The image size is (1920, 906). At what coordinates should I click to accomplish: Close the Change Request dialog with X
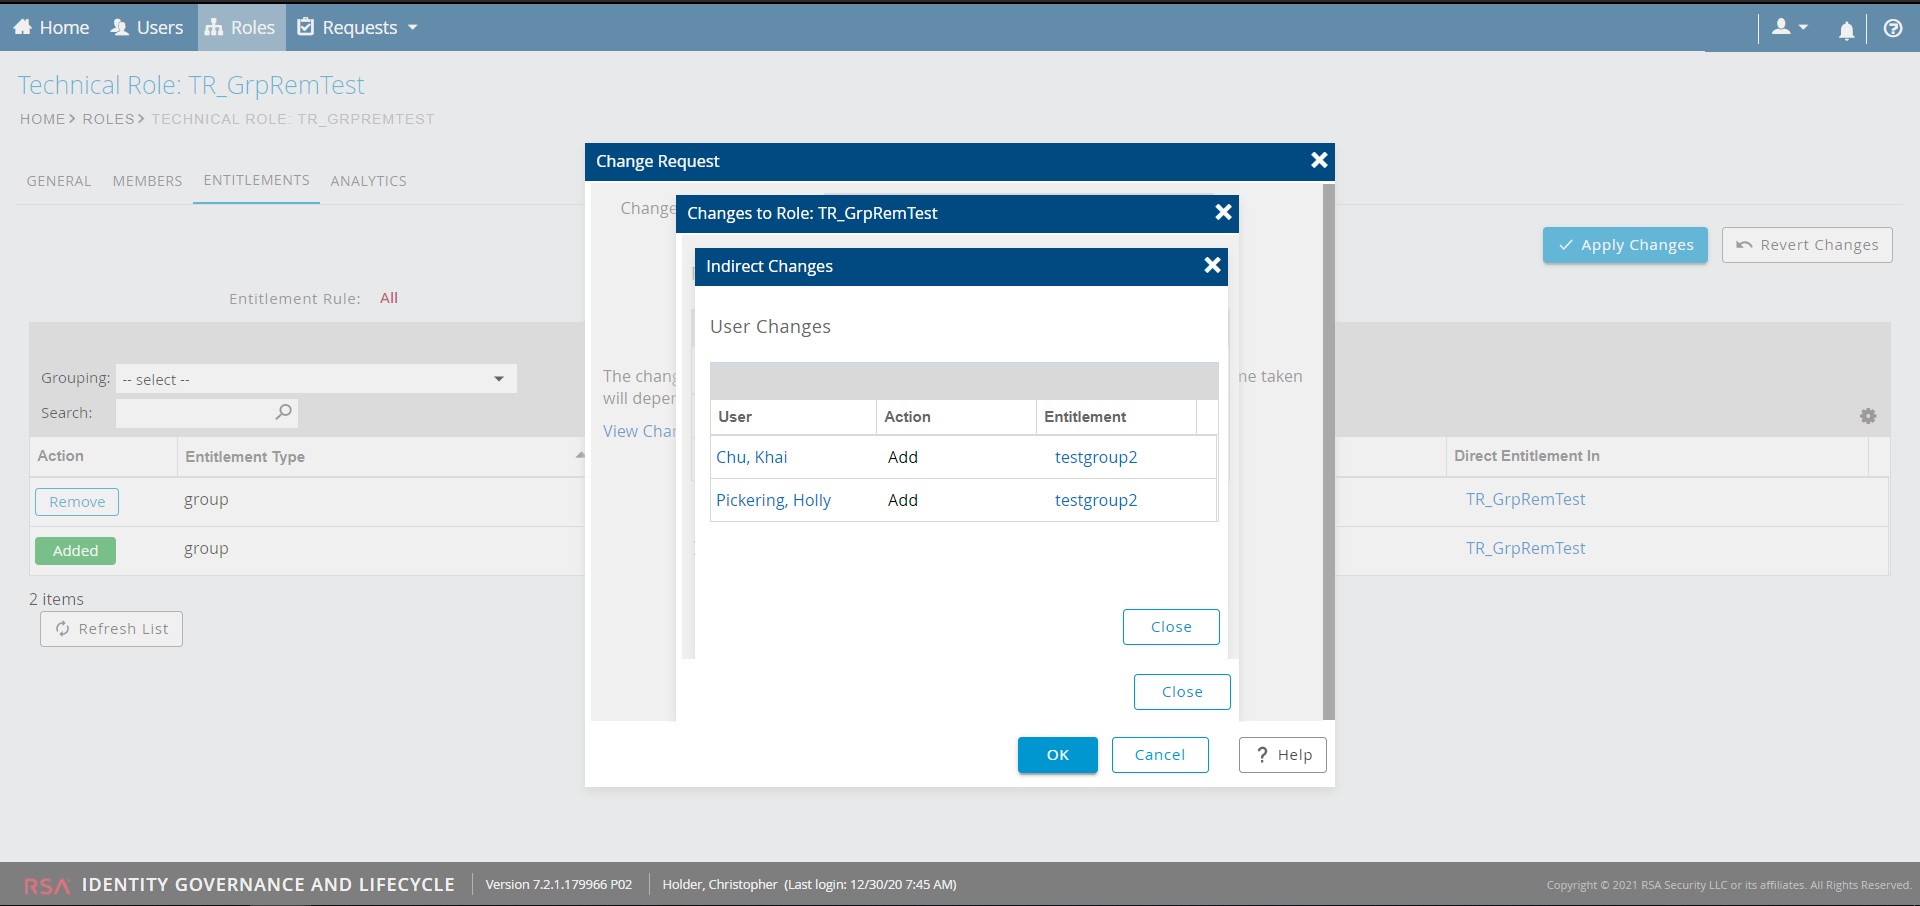coord(1319,160)
